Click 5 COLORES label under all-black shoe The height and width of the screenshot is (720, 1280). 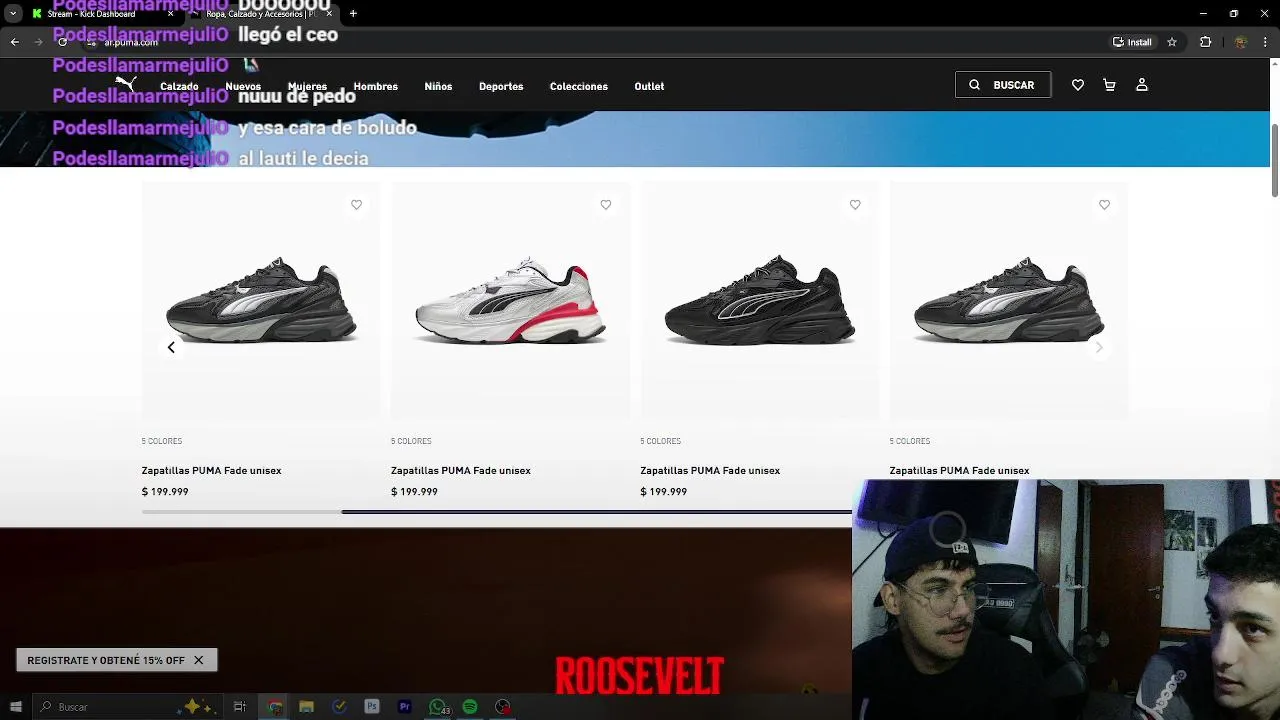tap(661, 441)
